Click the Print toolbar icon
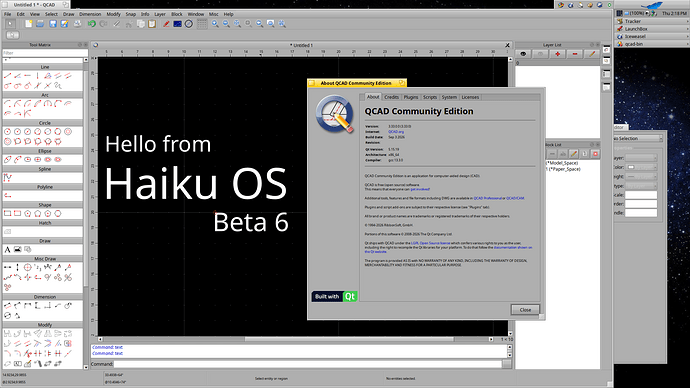 click(x=77, y=24)
